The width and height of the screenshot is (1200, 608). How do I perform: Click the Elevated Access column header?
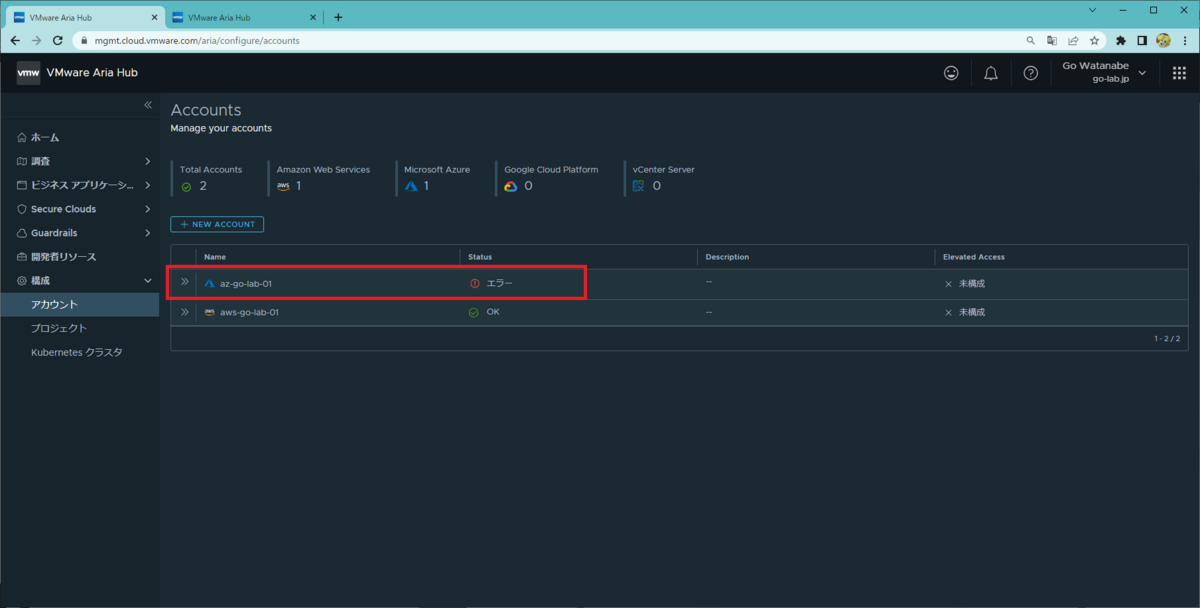coord(974,257)
